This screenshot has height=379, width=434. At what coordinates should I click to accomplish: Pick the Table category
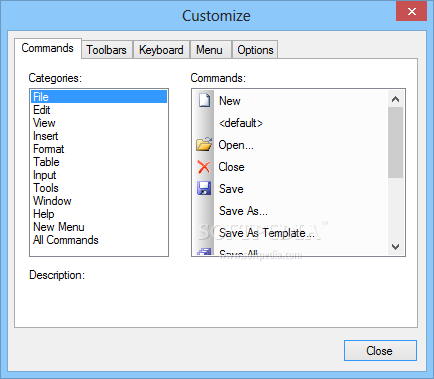click(99, 162)
